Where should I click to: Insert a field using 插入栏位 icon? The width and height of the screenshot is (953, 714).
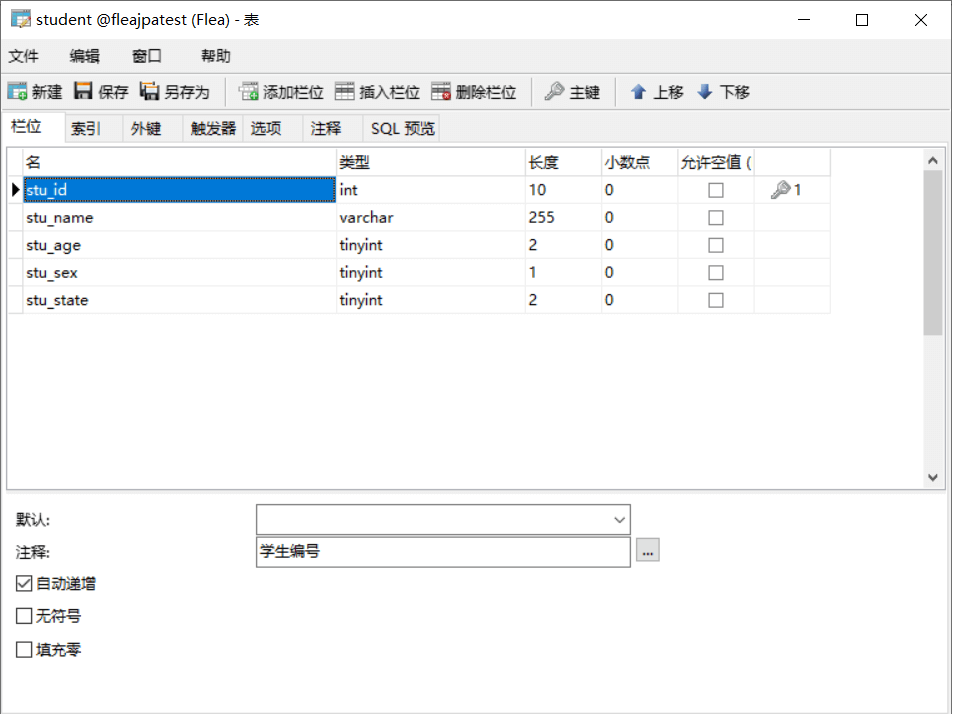click(x=345, y=92)
